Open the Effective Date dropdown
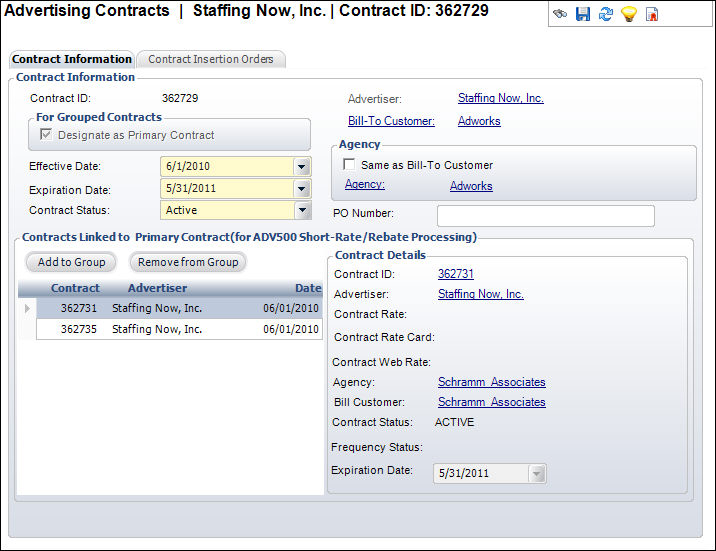The width and height of the screenshot is (716, 551). pos(302,166)
